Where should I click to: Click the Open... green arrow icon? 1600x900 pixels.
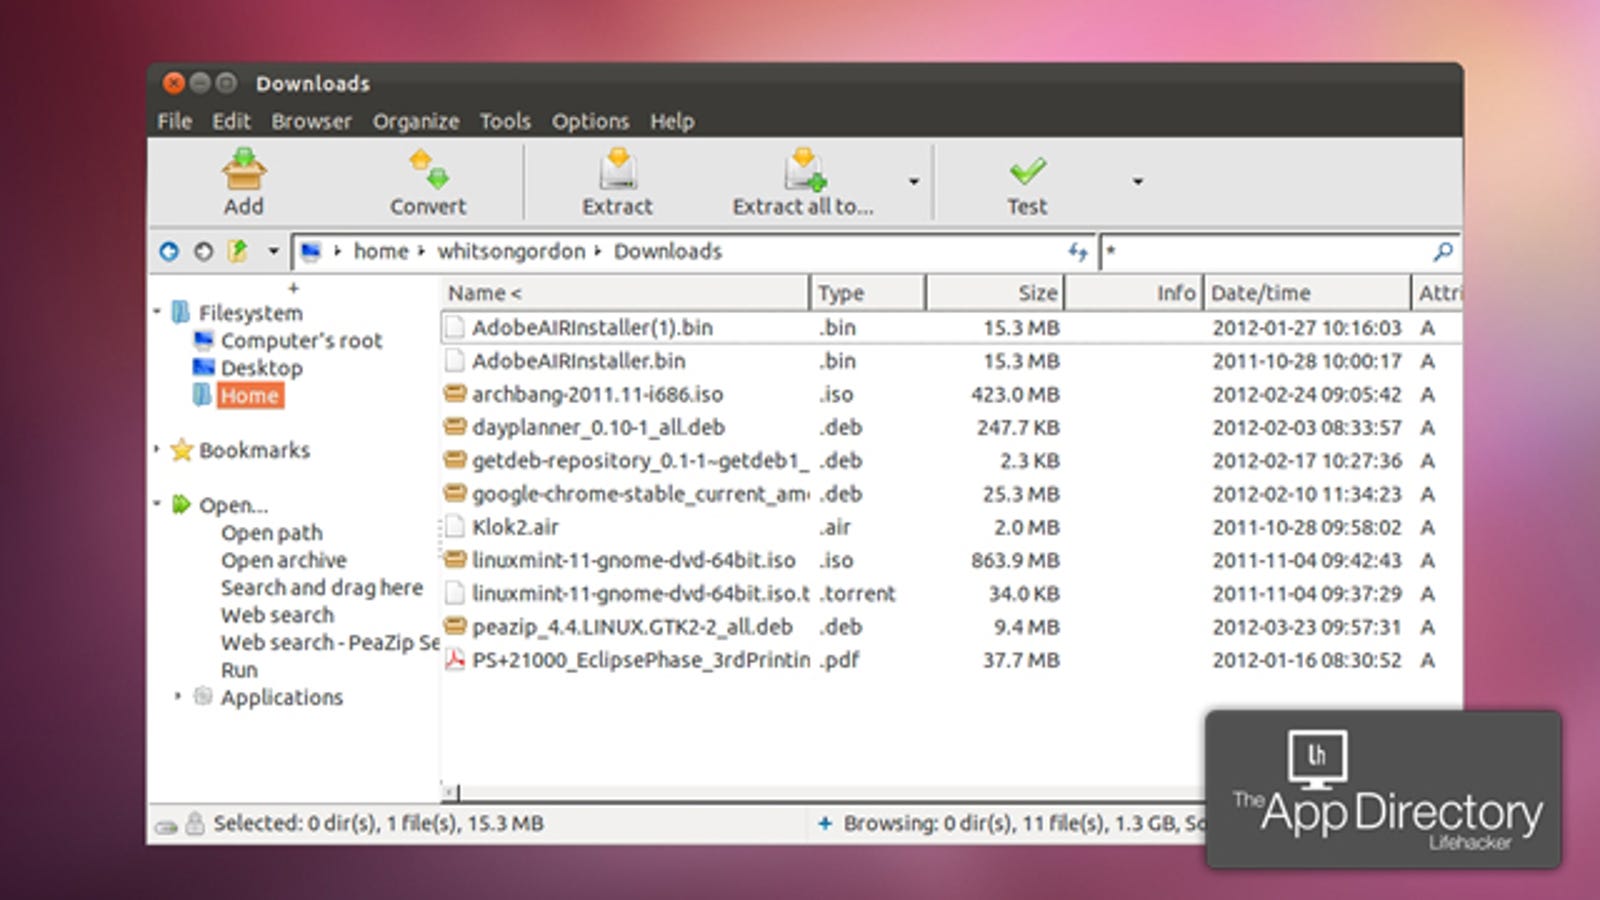(x=181, y=504)
